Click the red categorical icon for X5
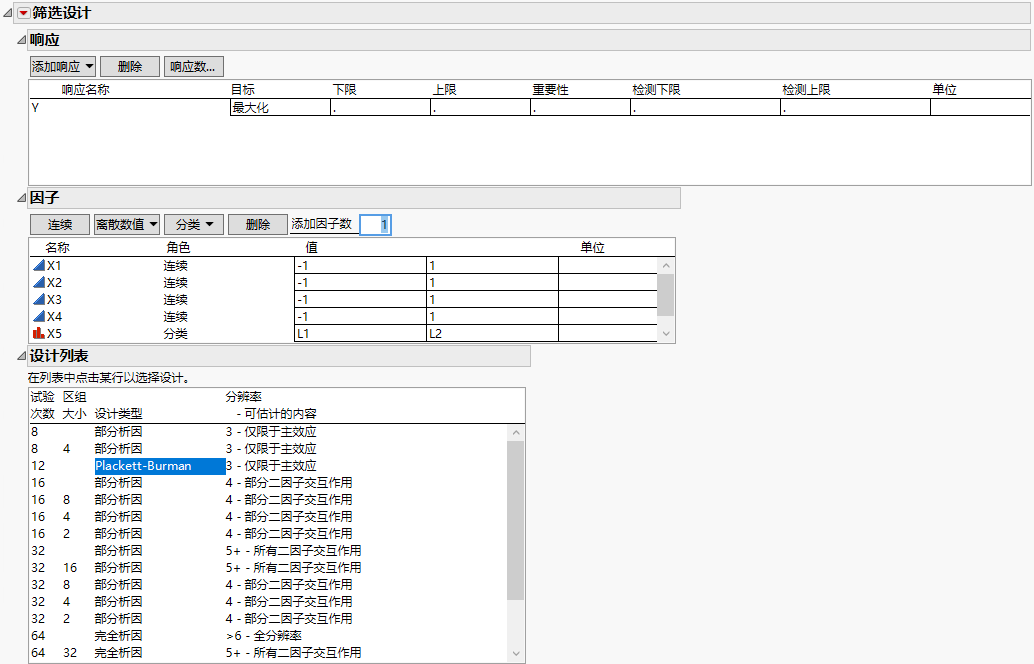Image resolution: width=1034 pixels, height=664 pixels. click(x=39, y=334)
